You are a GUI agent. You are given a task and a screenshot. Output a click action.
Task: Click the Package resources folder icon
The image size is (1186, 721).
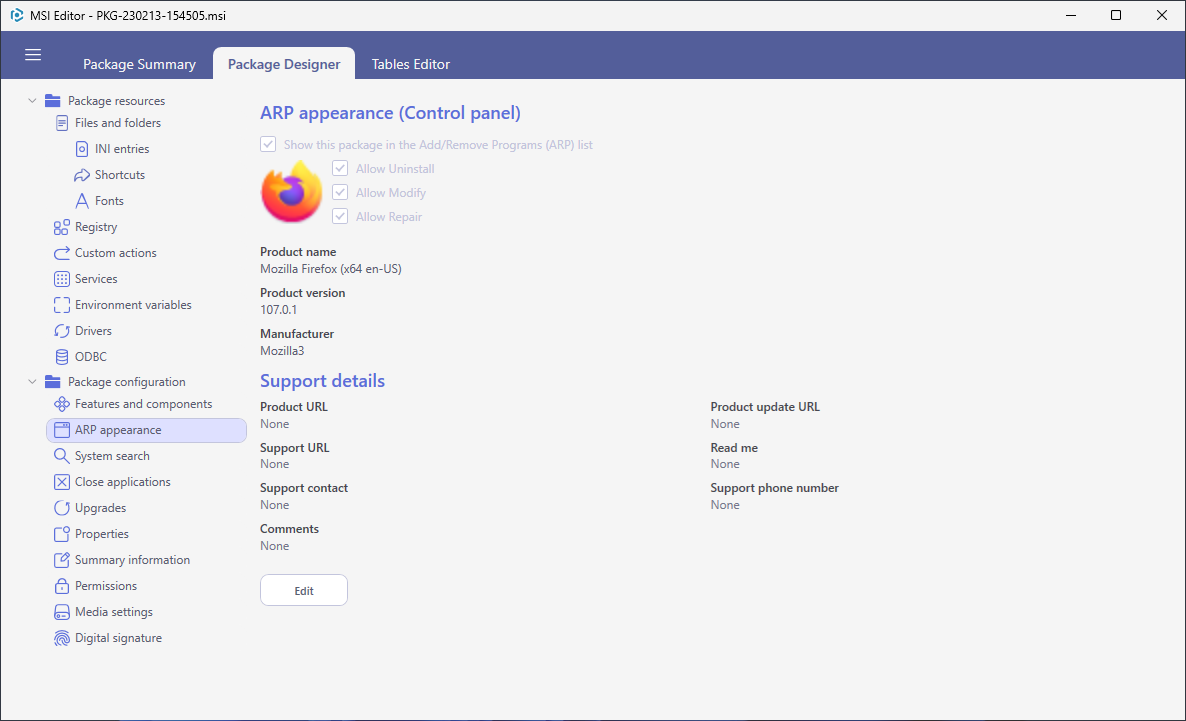pyautogui.click(x=52, y=101)
